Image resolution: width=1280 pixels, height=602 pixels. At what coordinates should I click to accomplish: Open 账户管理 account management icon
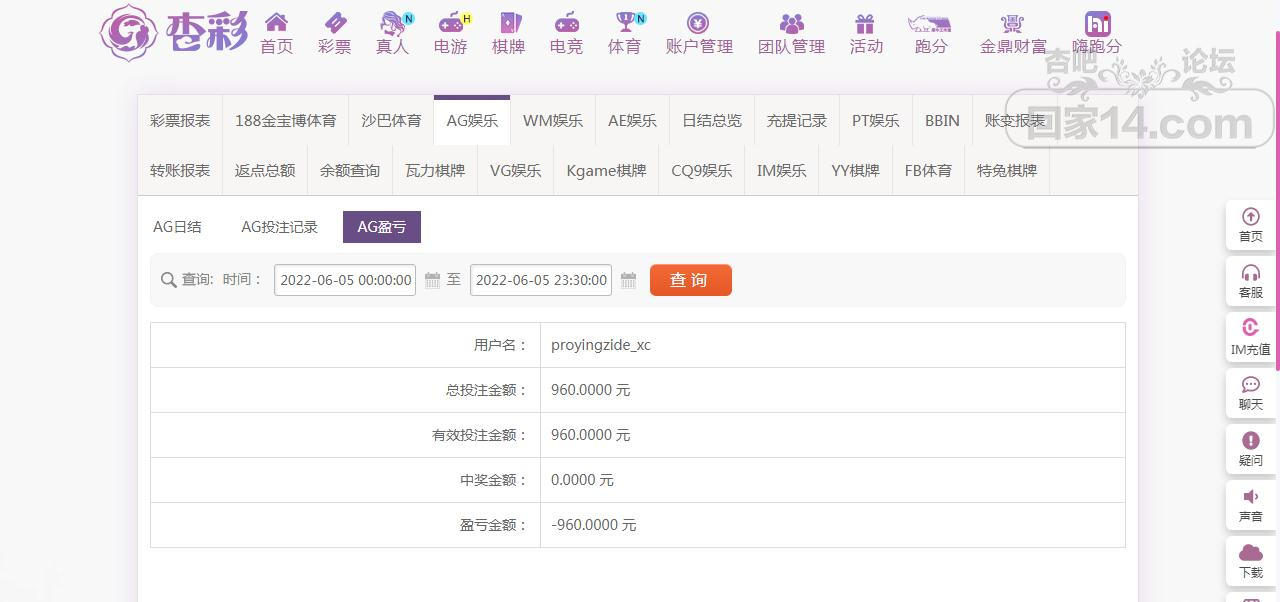point(698,23)
